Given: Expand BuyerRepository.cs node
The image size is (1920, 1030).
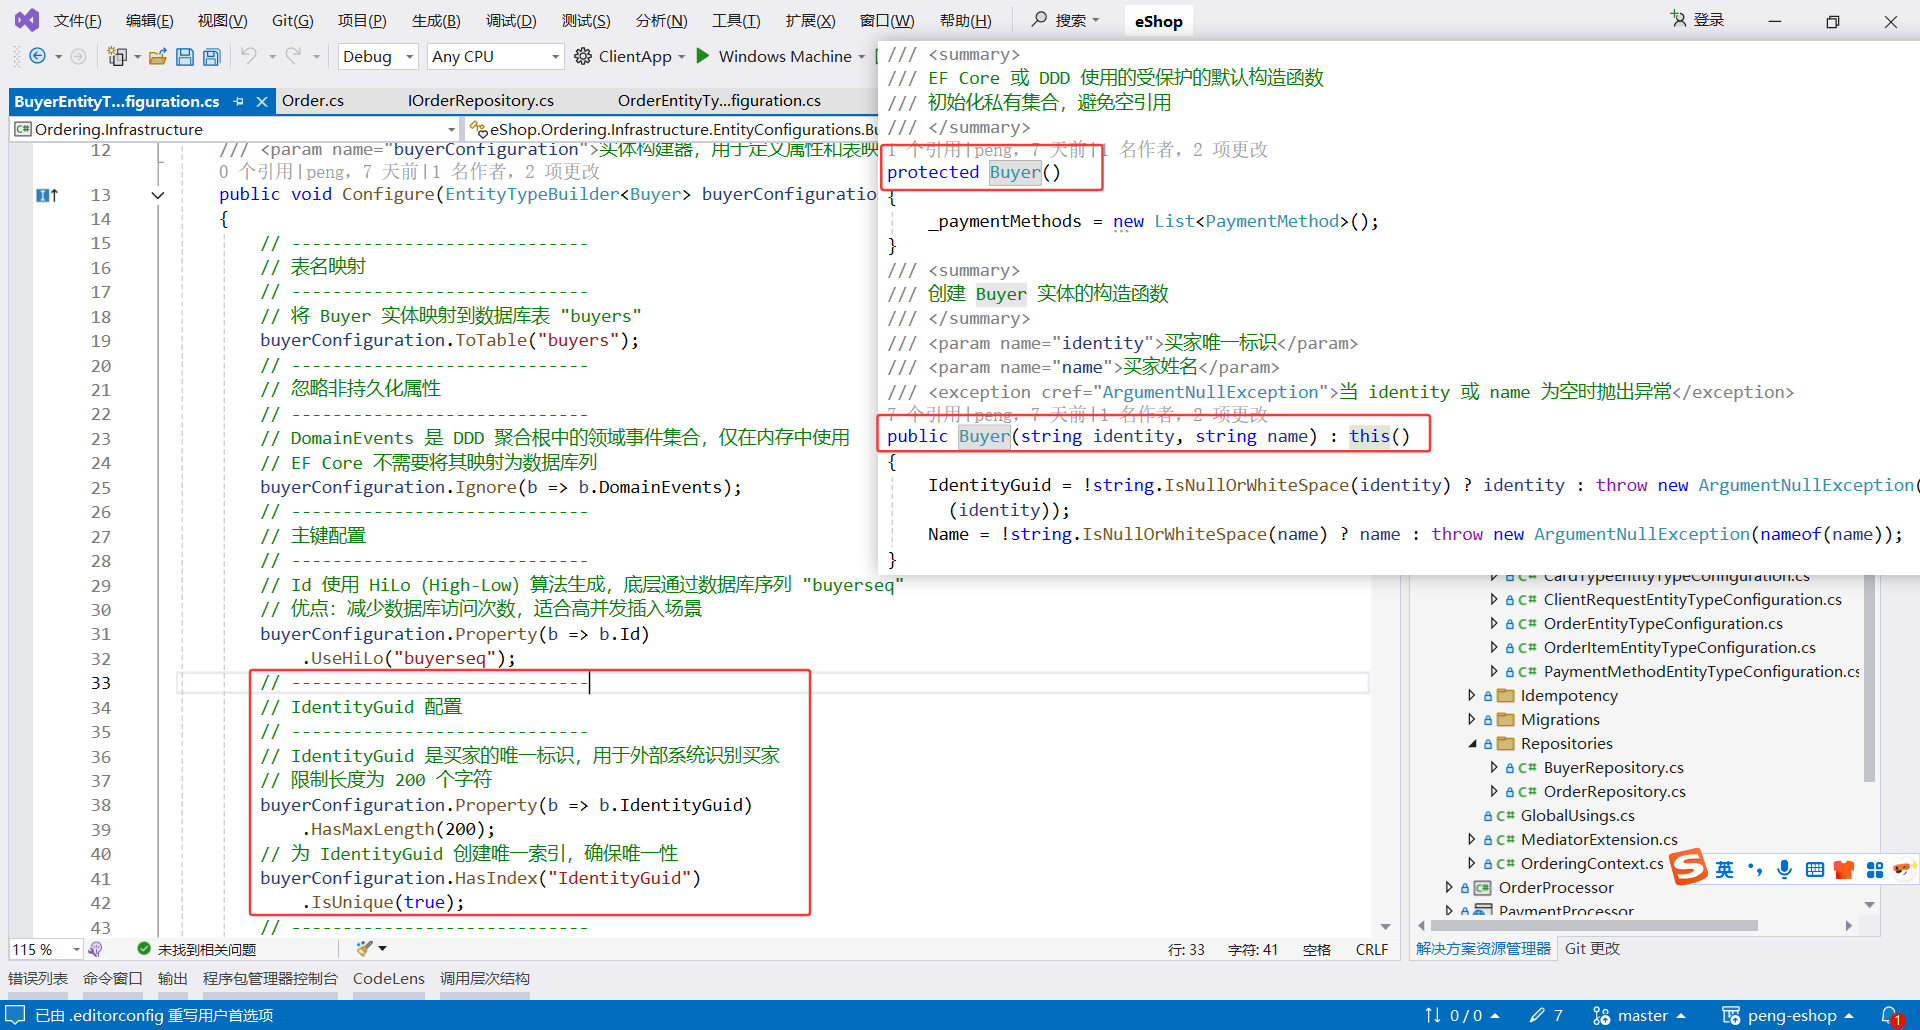Looking at the screenshot, I should (1494, 768).
